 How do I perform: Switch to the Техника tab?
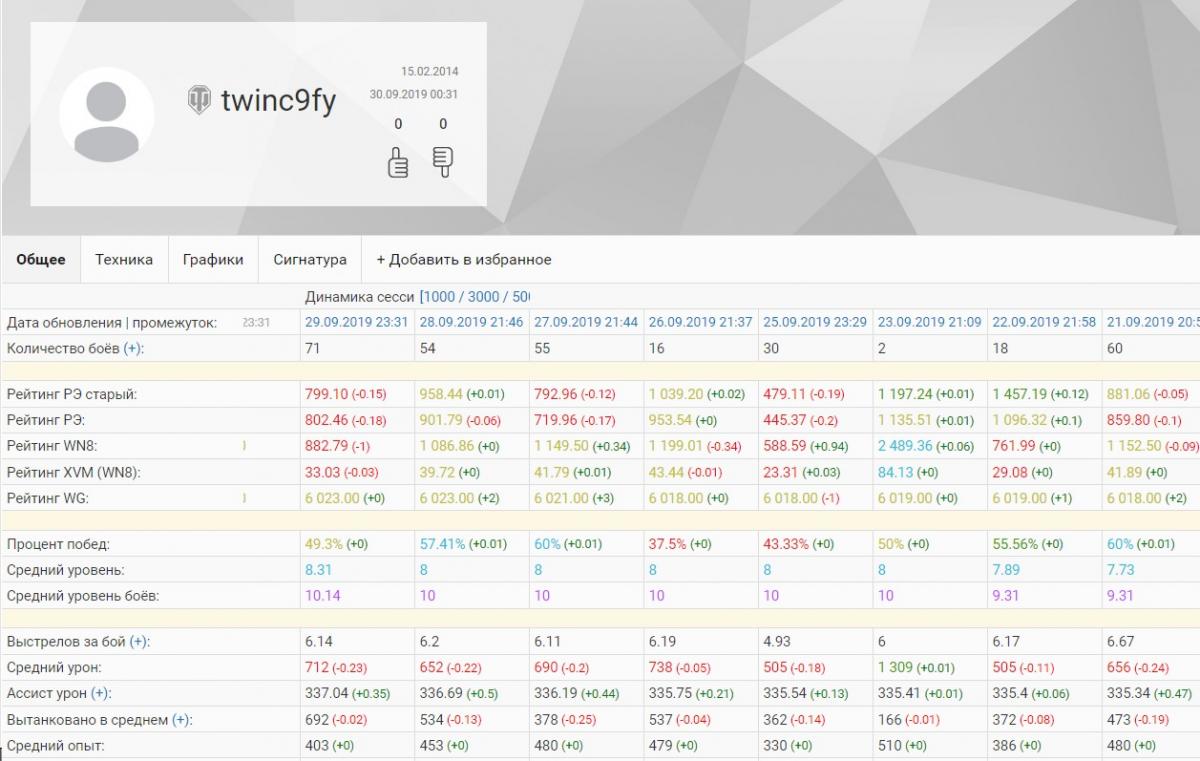click(x=124, y=259)
